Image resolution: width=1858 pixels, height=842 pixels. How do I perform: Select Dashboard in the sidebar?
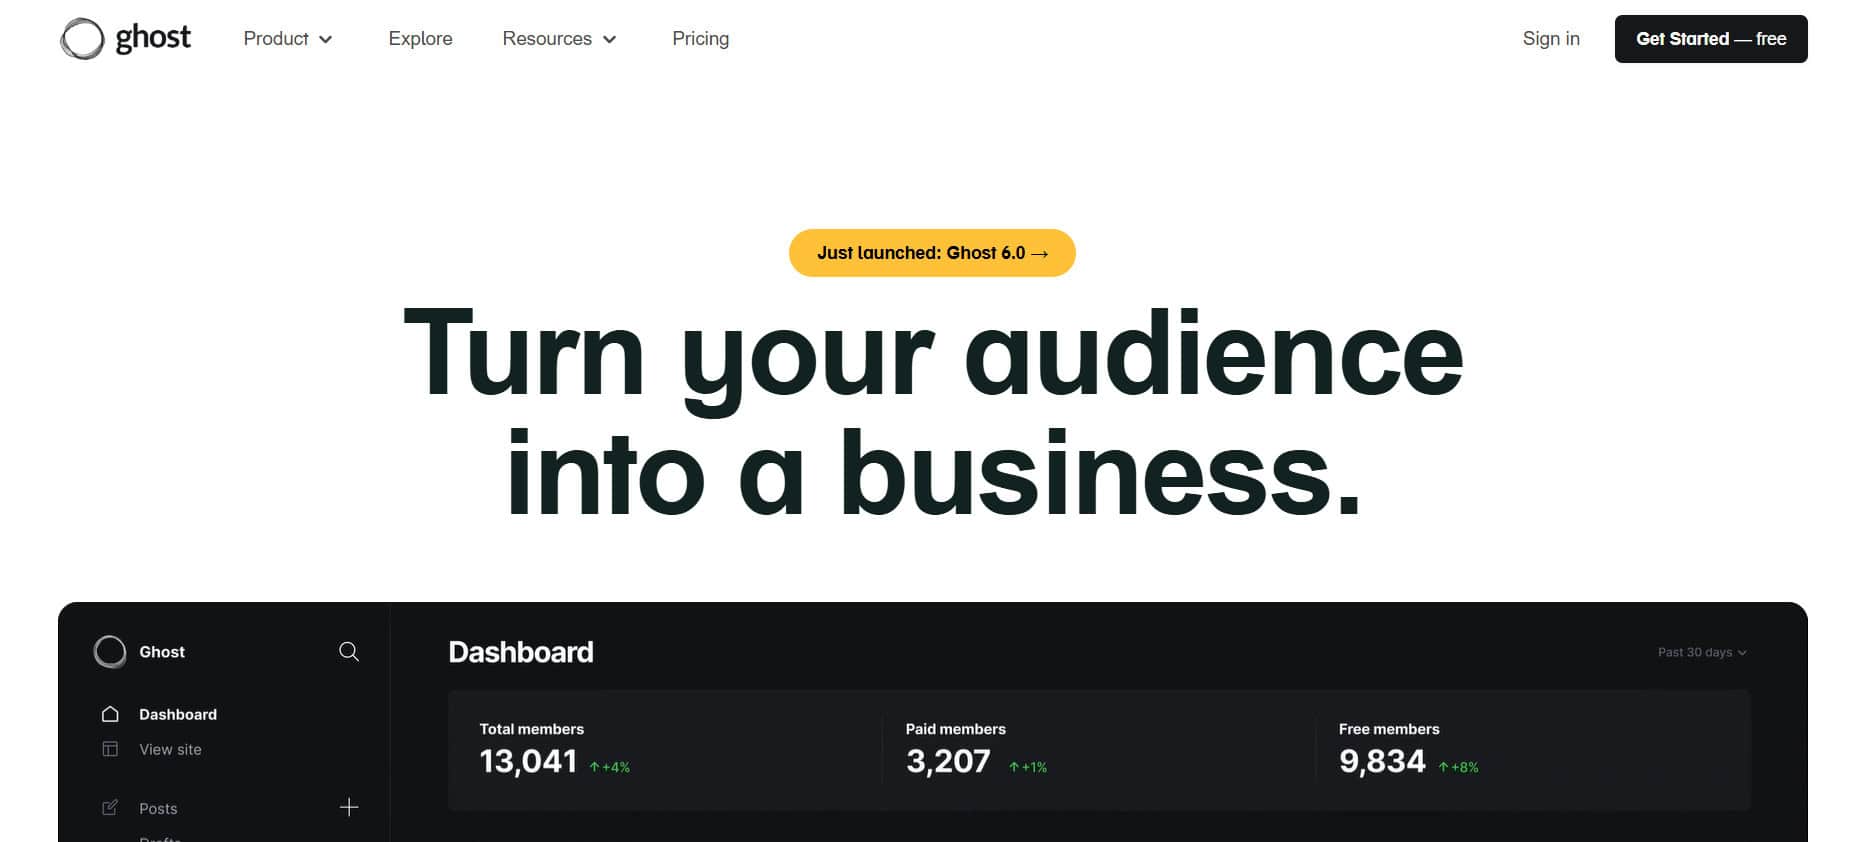pyautogui.click(x=178, y=714)
